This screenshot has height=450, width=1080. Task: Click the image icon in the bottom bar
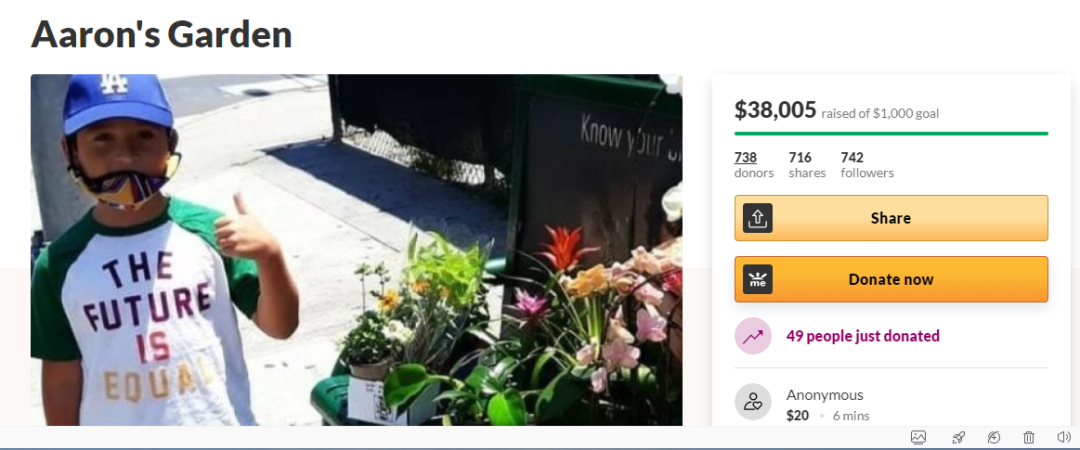pos(918,437)
